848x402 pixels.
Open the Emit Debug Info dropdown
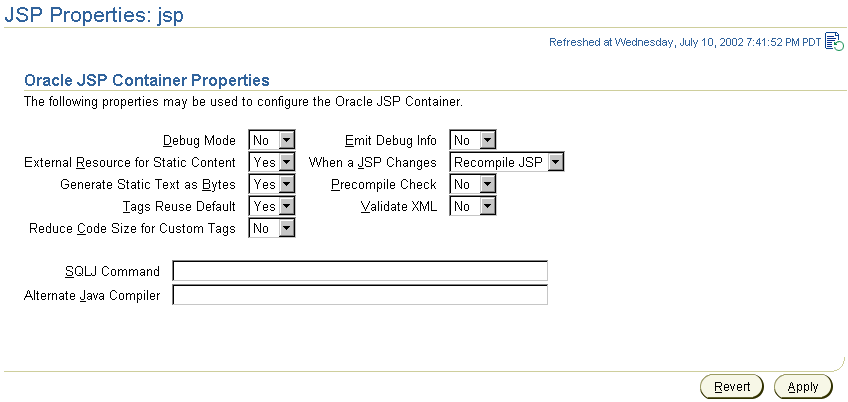tap(472, 140)
